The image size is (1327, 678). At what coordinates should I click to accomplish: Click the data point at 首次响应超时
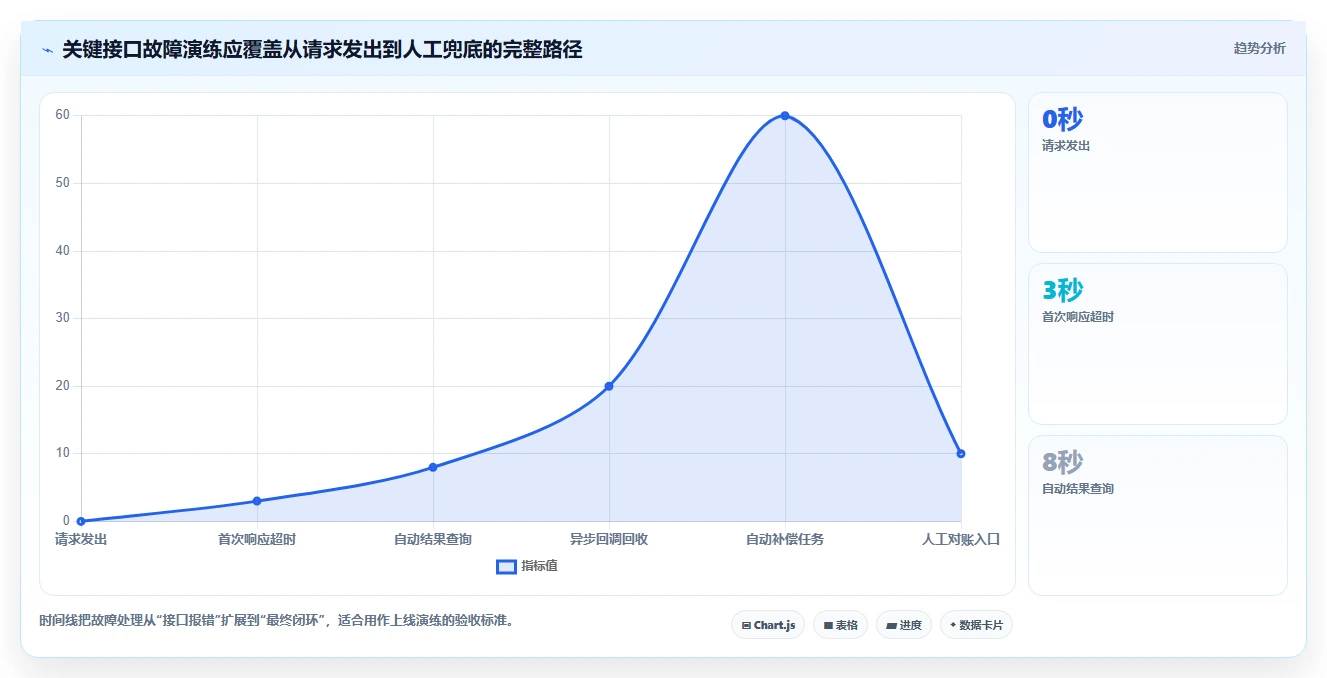257,501
